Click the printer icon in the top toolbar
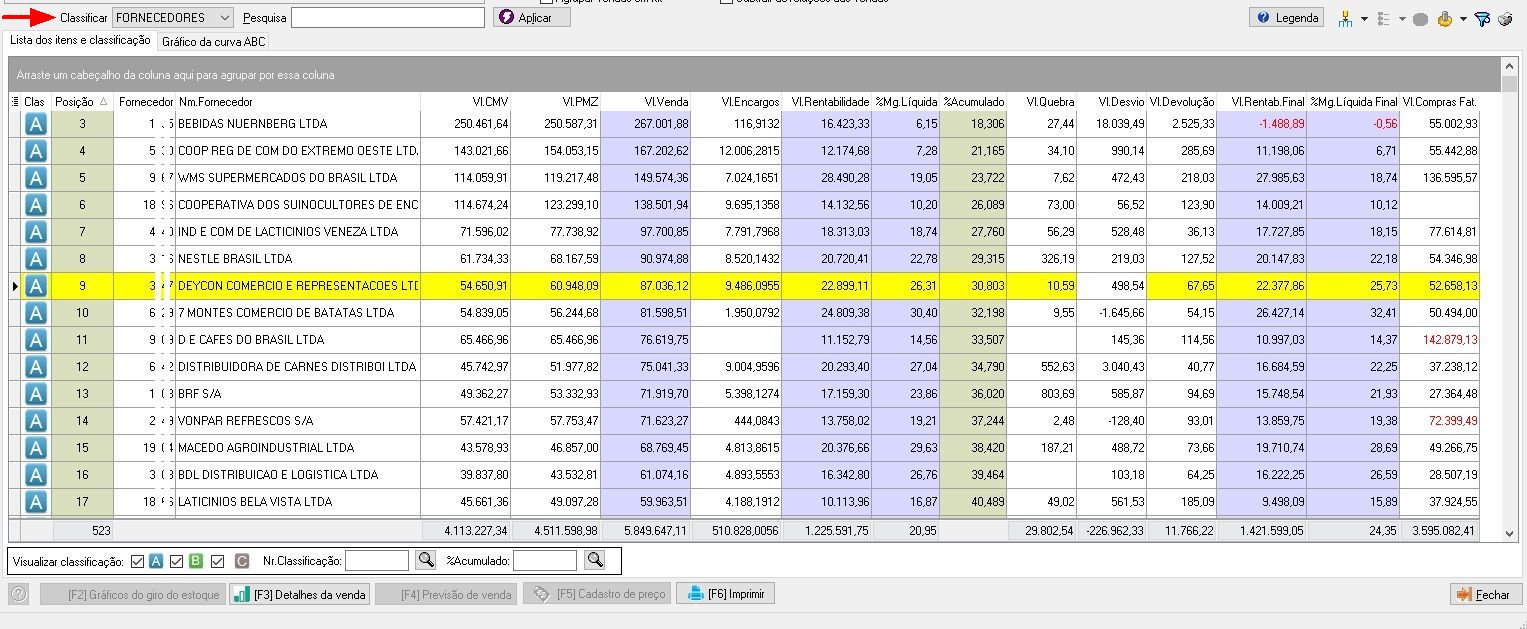The width and height of the screenshot is (1527, 629). [1505, 18]
